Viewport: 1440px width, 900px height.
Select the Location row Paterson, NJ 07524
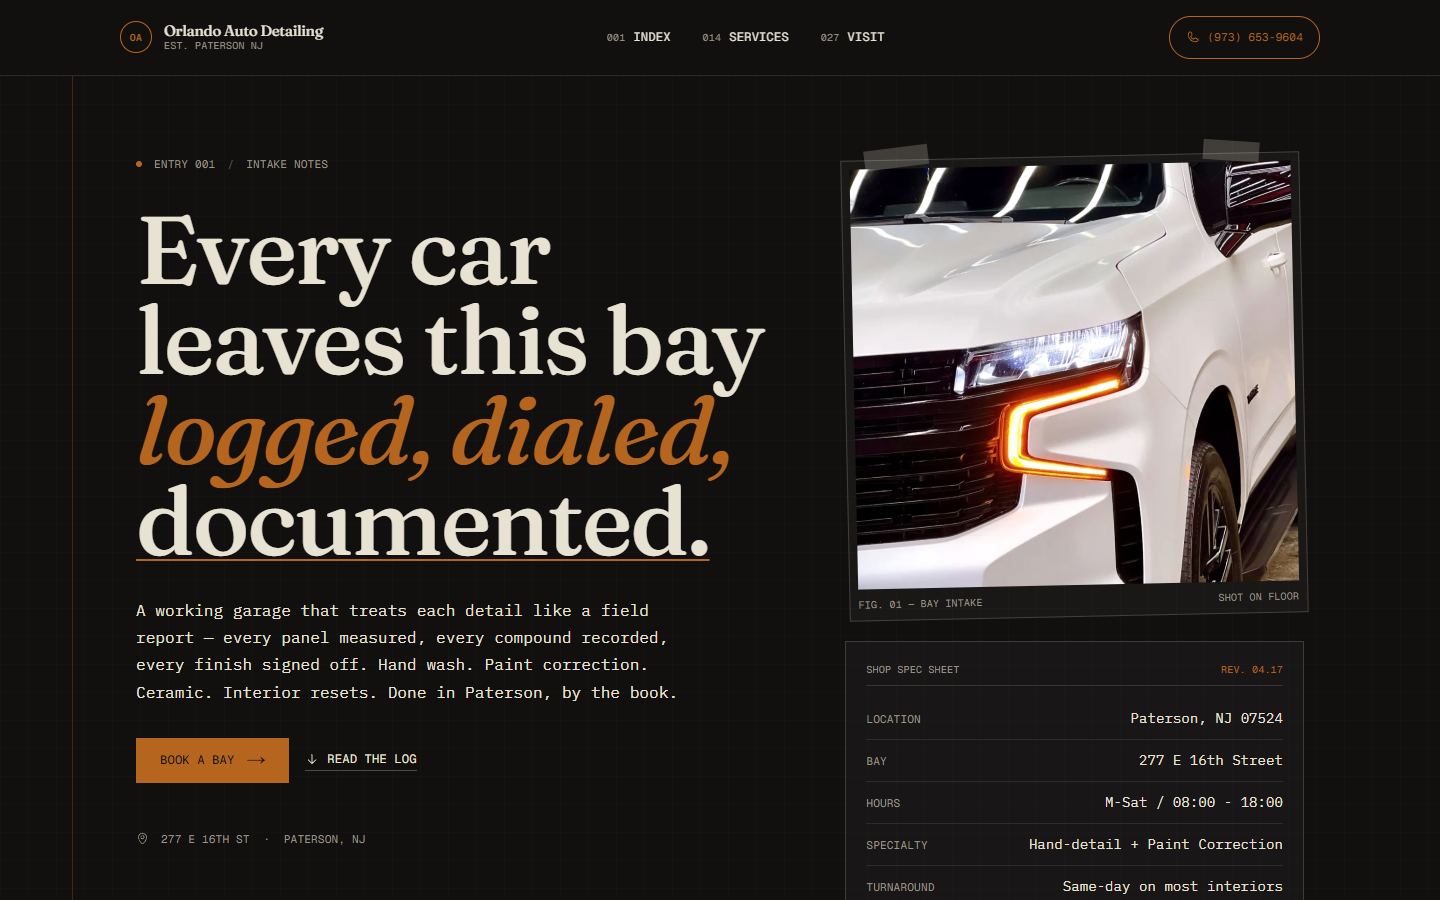coord(1074,718)
